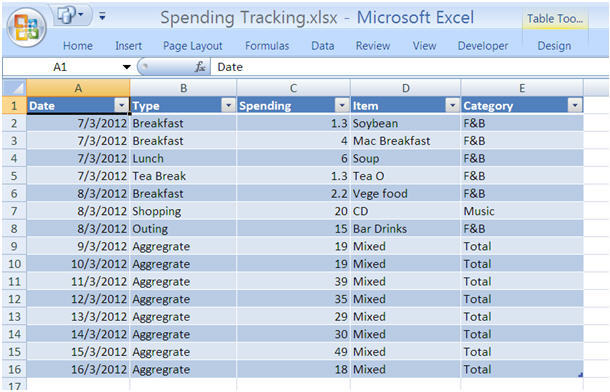Open the Category column filter dropdown

[x=575, y=105]
